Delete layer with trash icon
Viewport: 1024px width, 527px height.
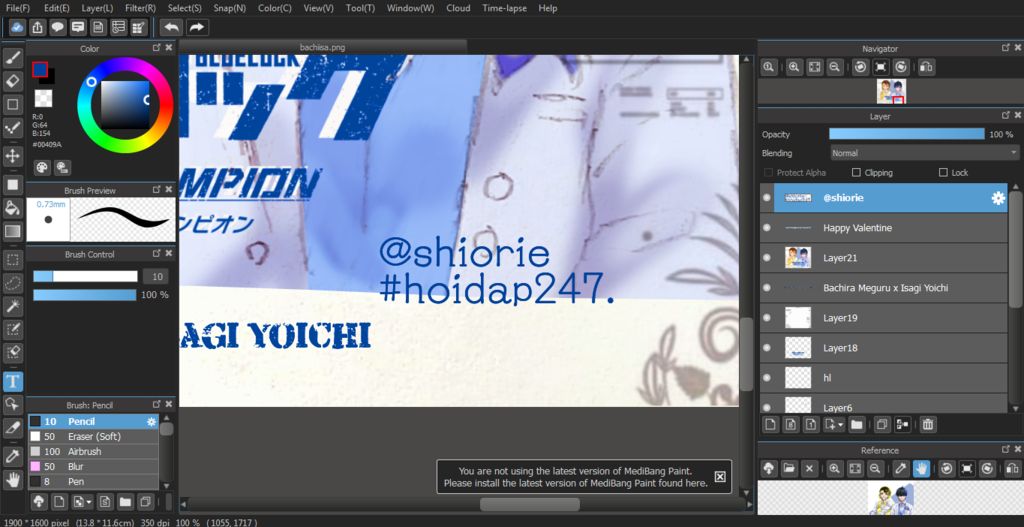[927, 425]
